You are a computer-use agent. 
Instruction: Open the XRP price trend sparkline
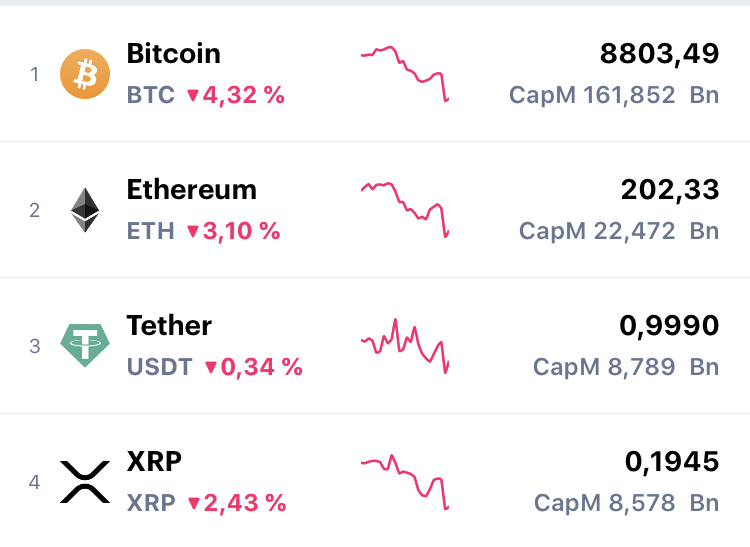click(405, 481)
